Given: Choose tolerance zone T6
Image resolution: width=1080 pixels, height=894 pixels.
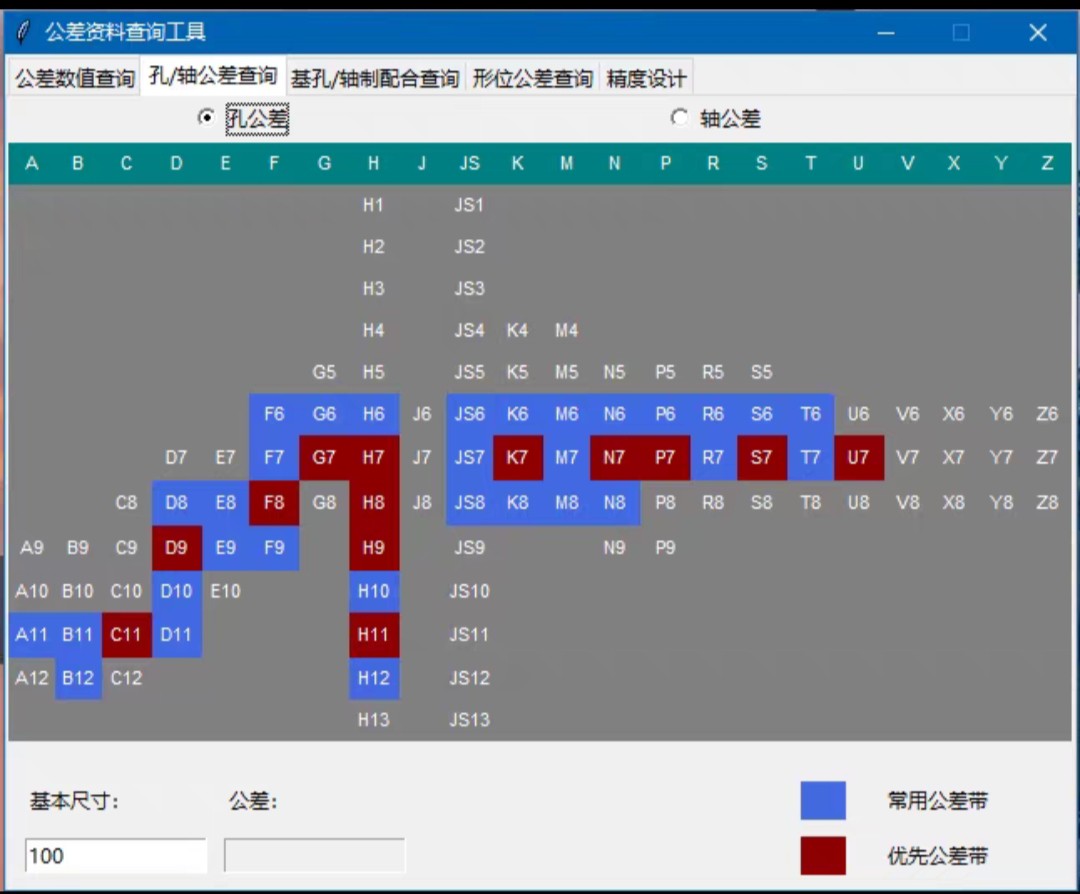Looking at the screenshot, I should (811, 414).
